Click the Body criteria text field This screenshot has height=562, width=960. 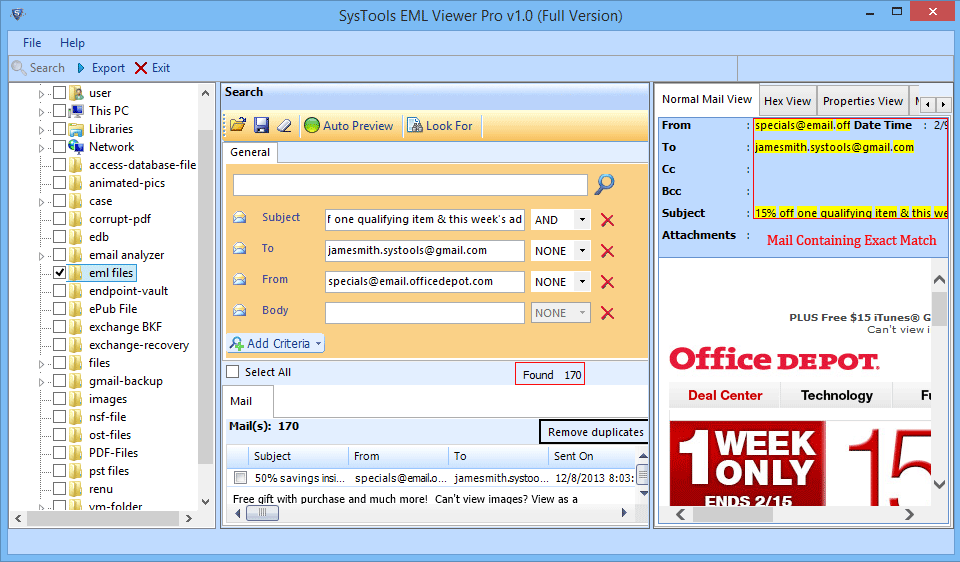[x=424, y=313]
